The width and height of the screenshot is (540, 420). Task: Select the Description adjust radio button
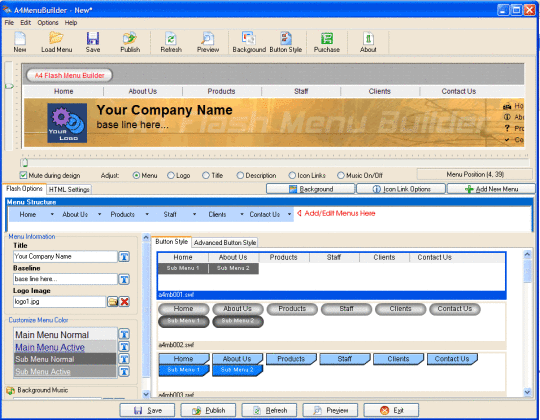pyautogui.click(x=240, y=176)
